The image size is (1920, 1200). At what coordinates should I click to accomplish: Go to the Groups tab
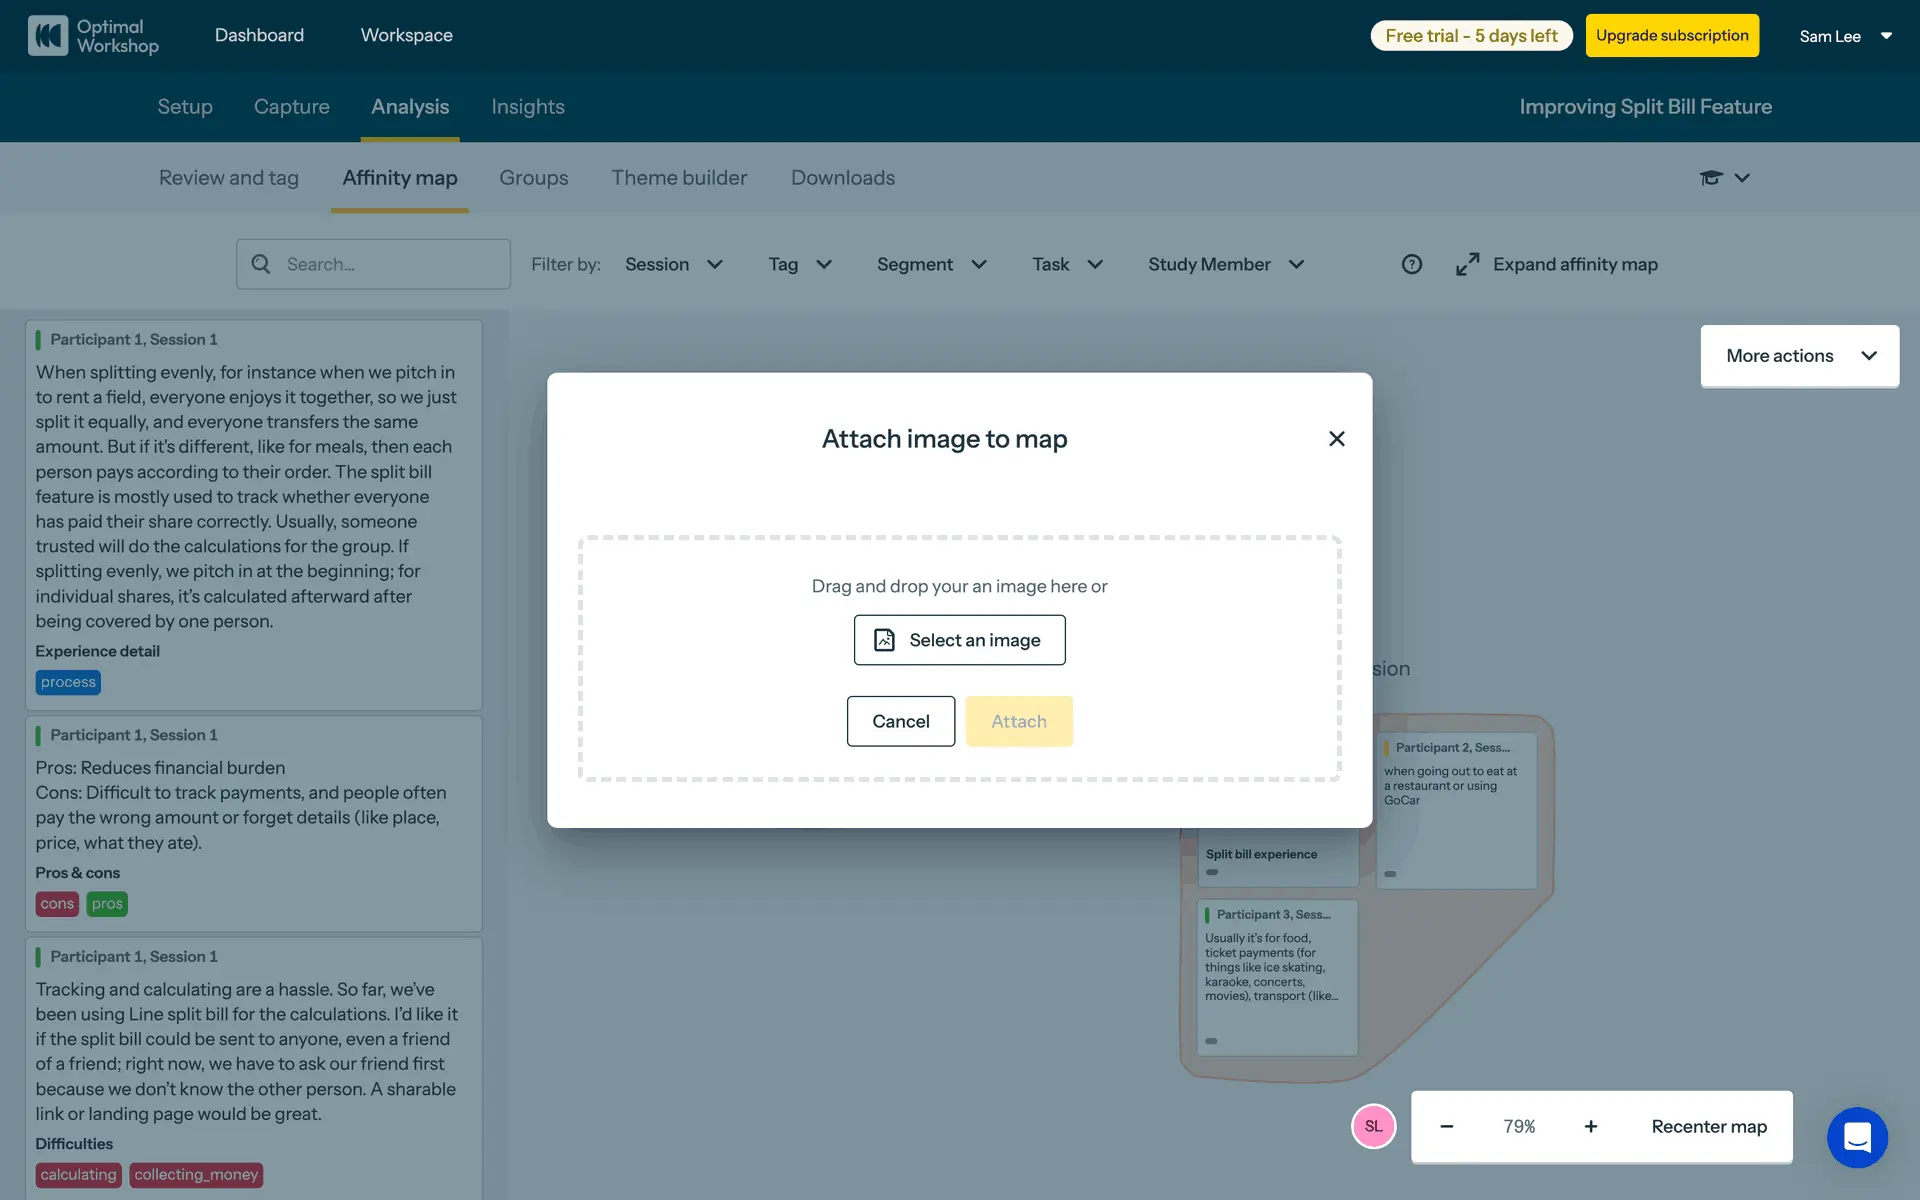pyautogui.click(x=533, y=178)
